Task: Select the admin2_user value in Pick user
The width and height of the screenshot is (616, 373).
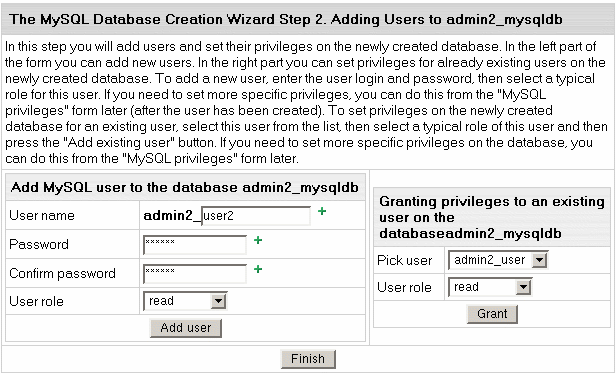Action: pos(490,260)
